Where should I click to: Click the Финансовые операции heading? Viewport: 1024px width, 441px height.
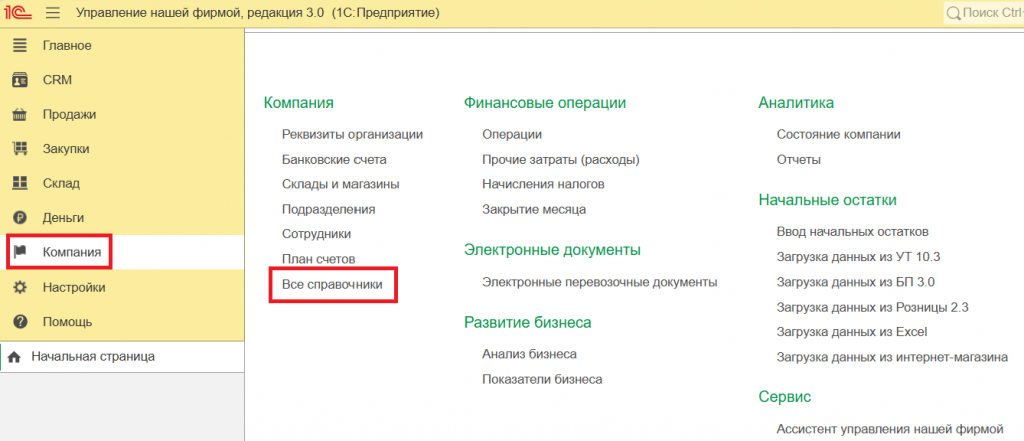[x=545, y=103]
